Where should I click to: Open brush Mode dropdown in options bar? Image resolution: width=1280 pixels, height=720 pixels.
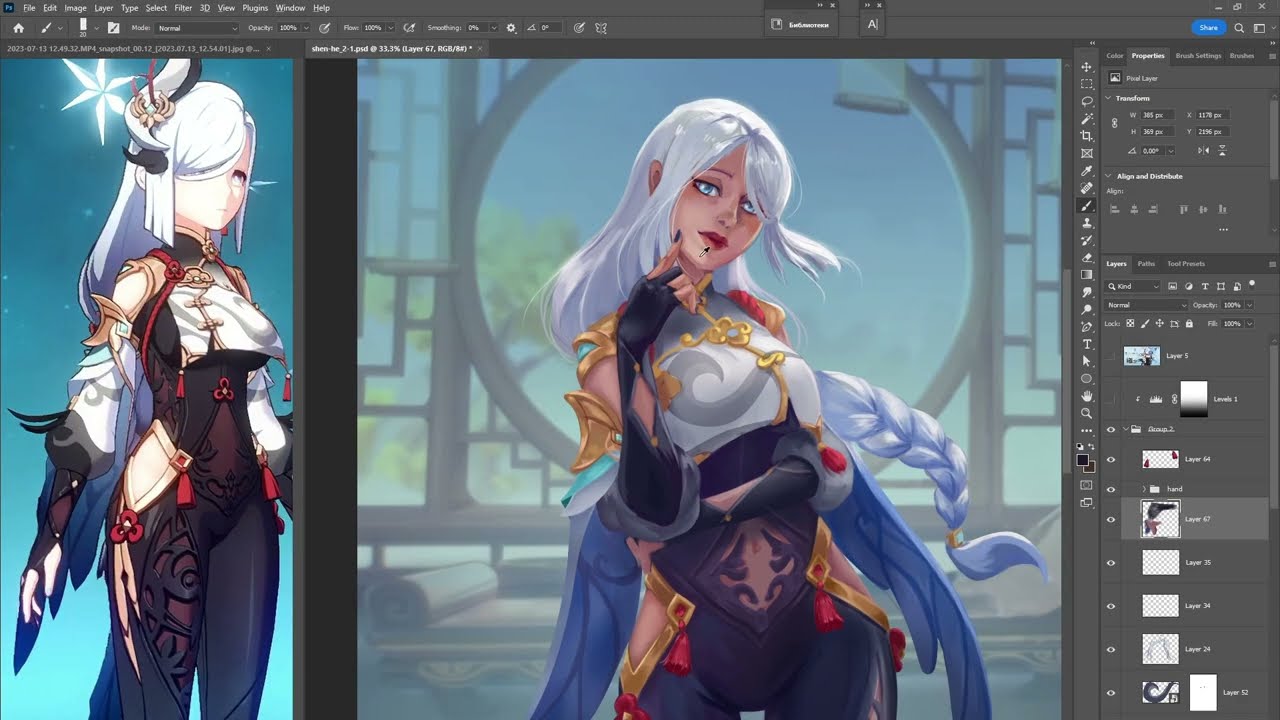pyautogui.click(x=197, y=28)
